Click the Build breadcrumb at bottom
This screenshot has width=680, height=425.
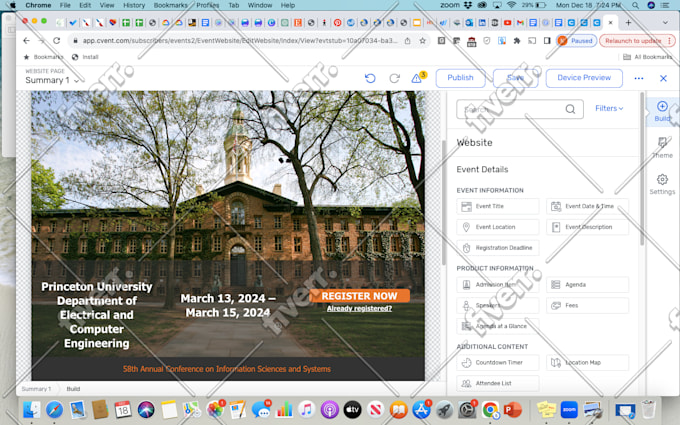click(73, 389)
